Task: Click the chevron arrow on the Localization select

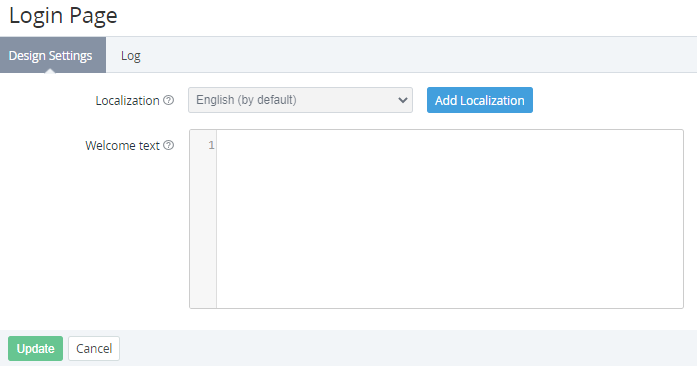Action: click(x=403, y=100)
